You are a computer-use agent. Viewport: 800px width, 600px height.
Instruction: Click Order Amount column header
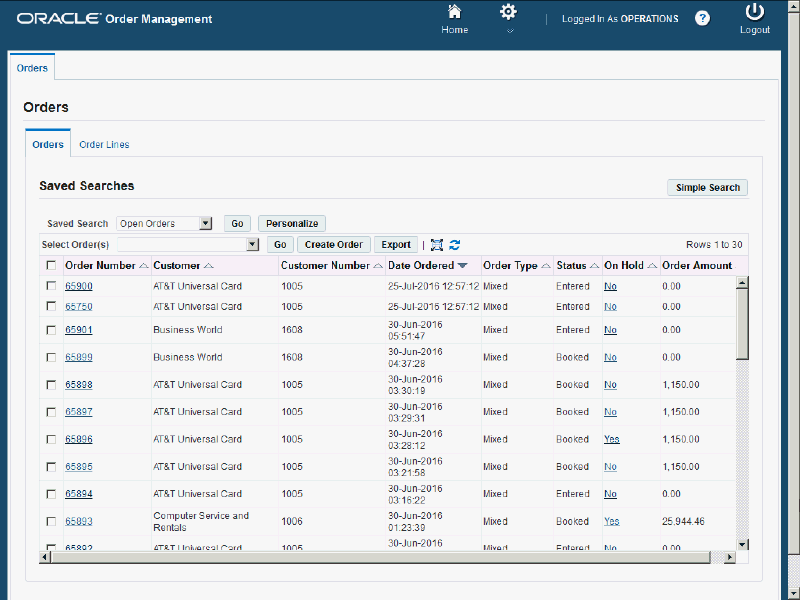[x=697, y=265]
